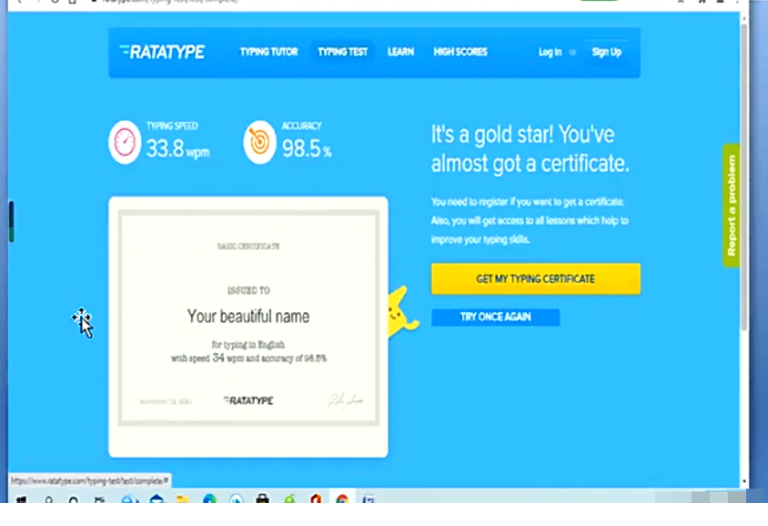This screenshot has width=768, height=526.
Task: Open the Report a problem side tab
Action: pyautogui.click(x=731, y=205)
